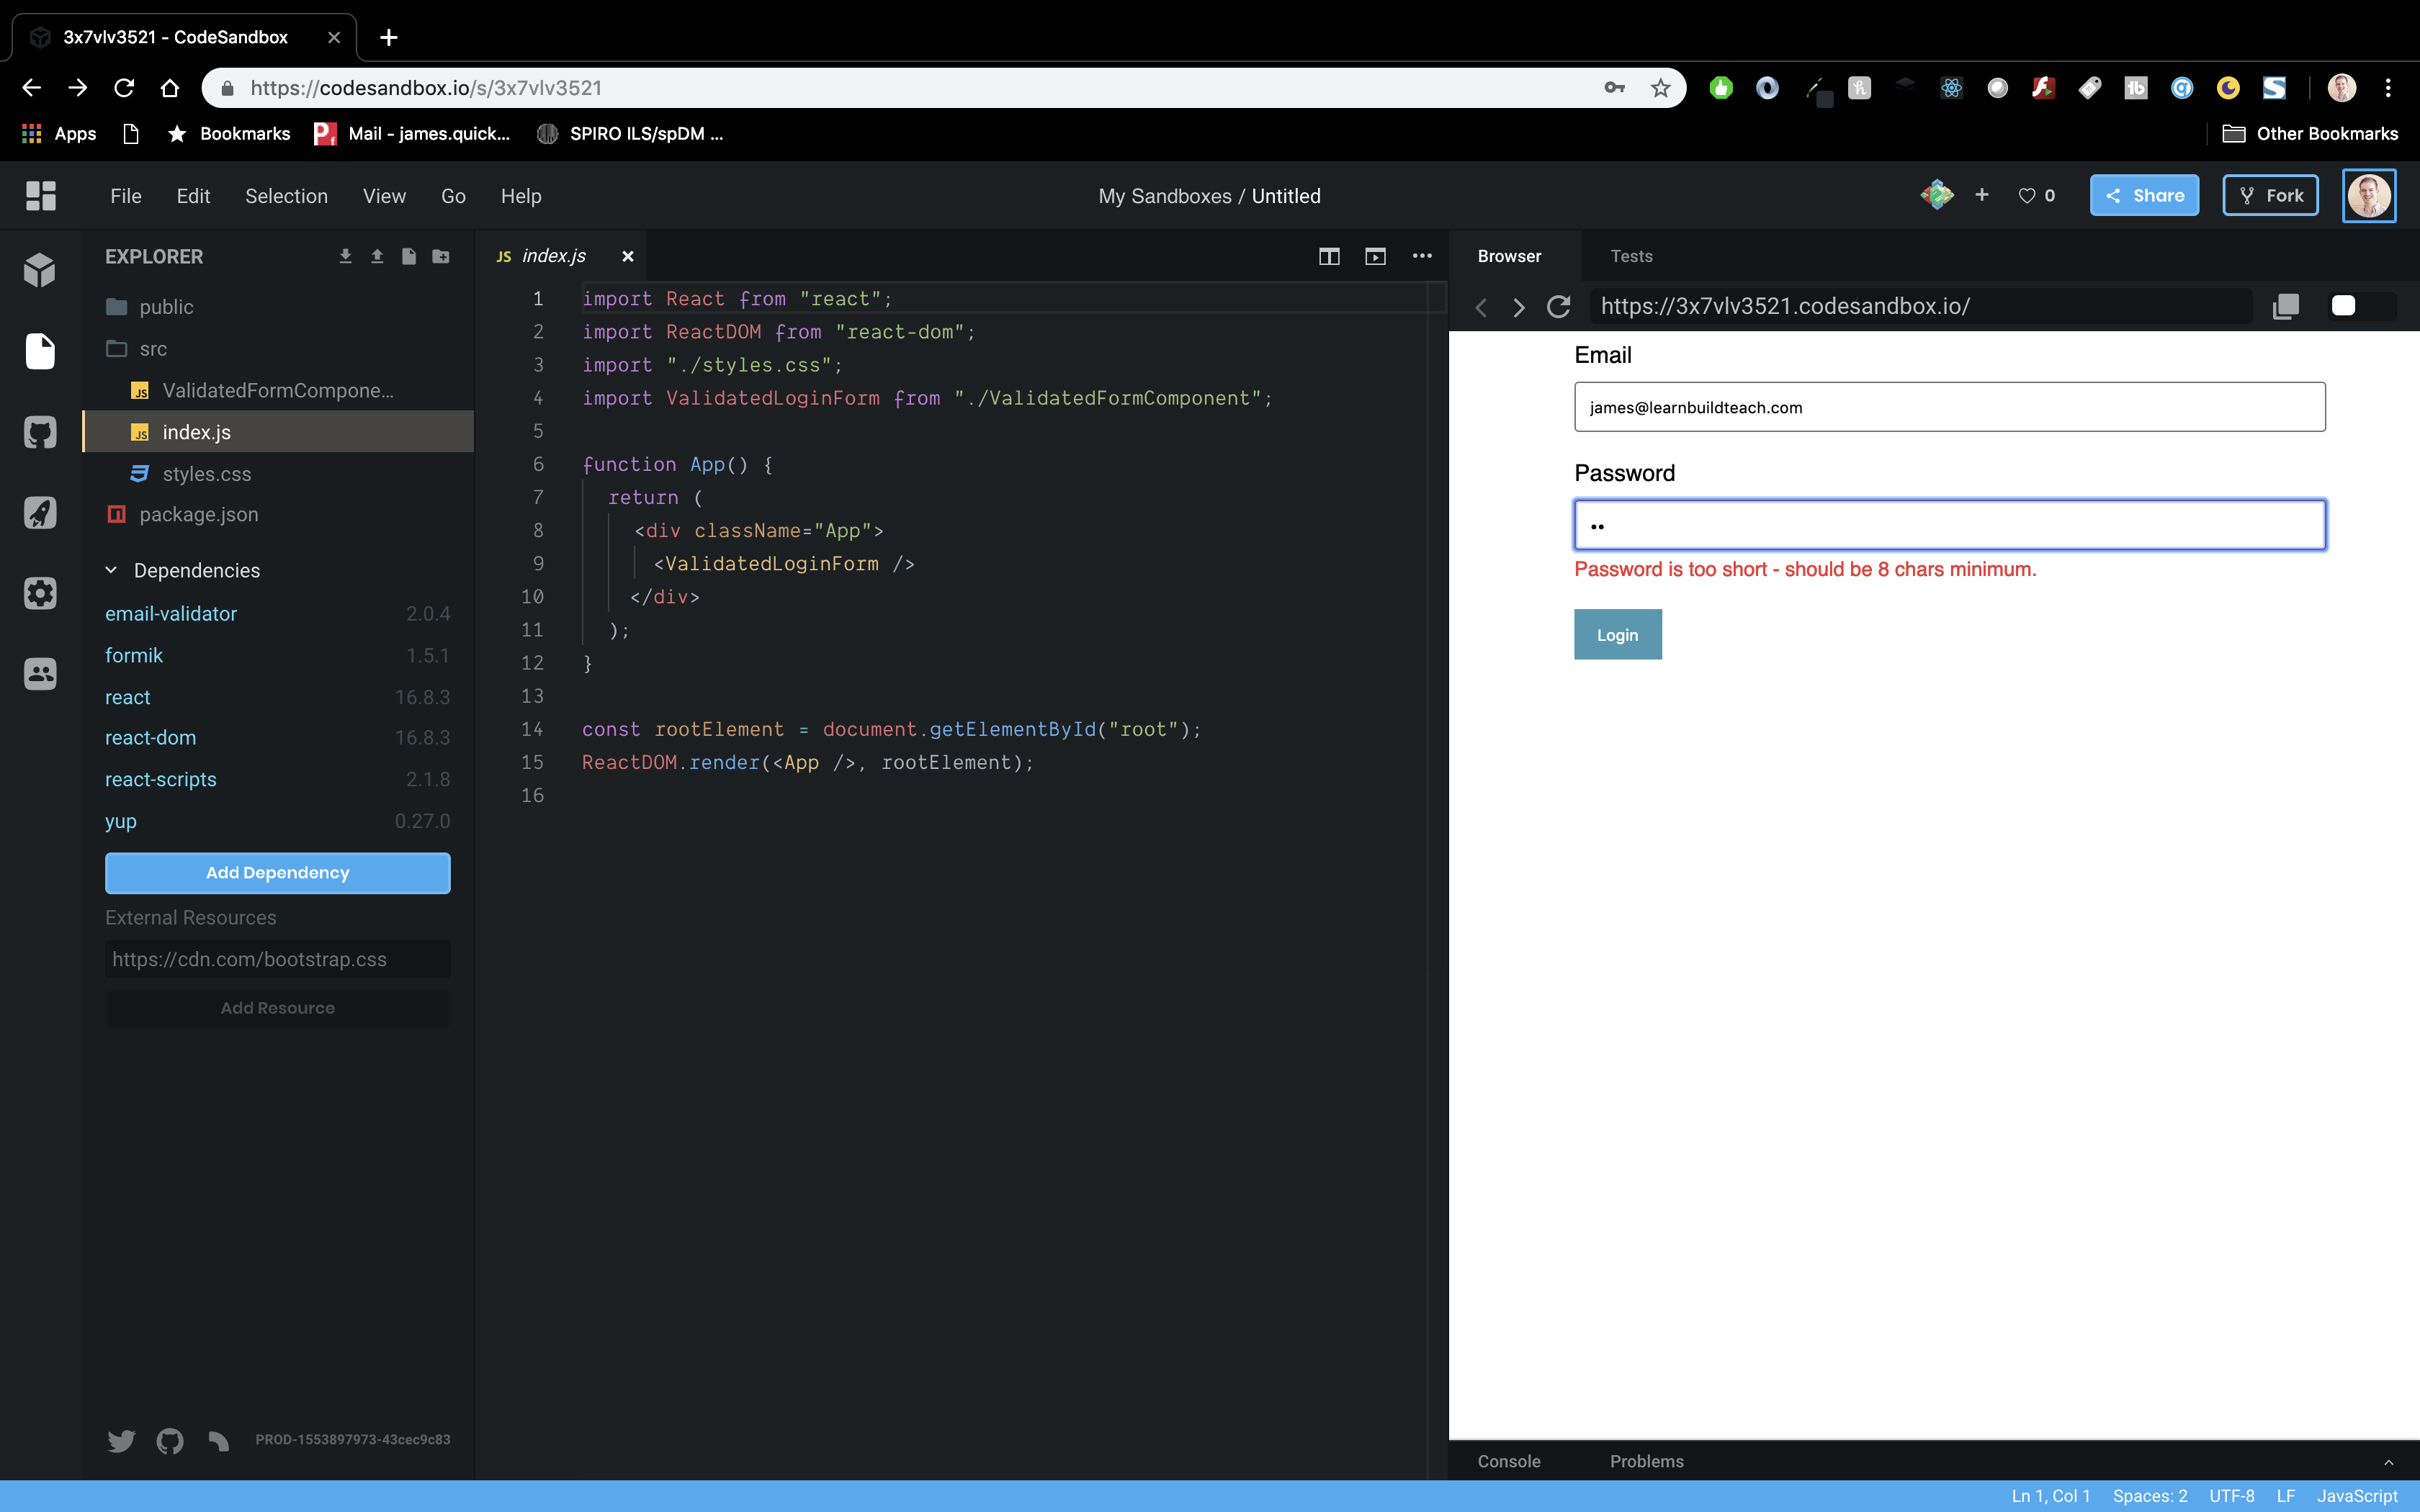
Task: Open the ValidatedFormComponent file
Action: pyautogui.click(x=277, y=390)
